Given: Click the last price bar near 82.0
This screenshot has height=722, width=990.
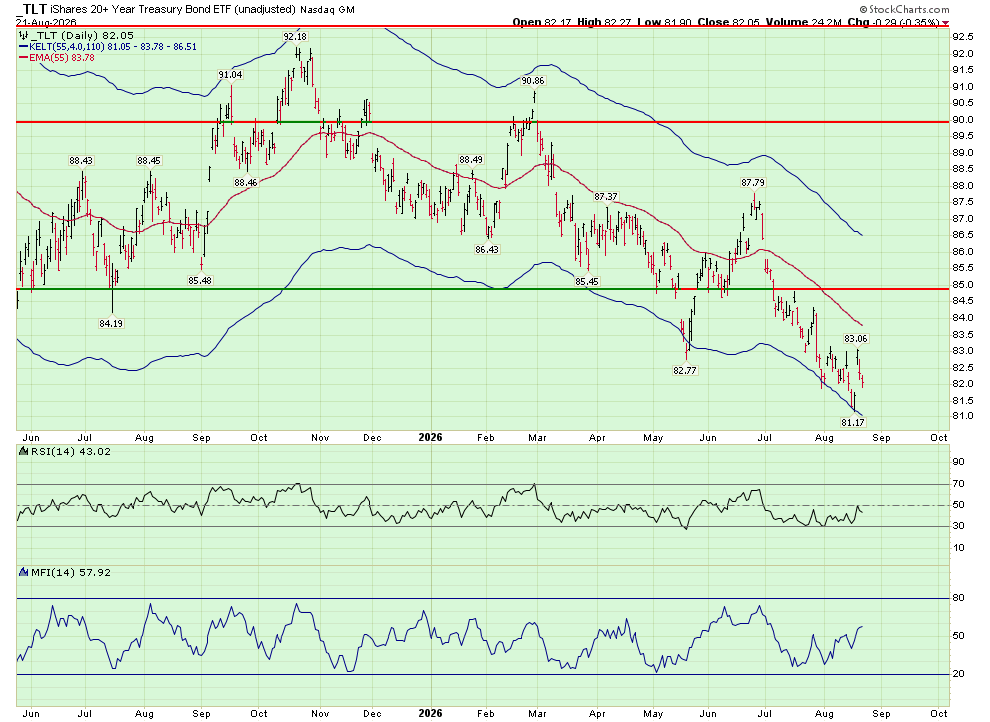Looking at the screenshot, I should [x=862, y=381].
